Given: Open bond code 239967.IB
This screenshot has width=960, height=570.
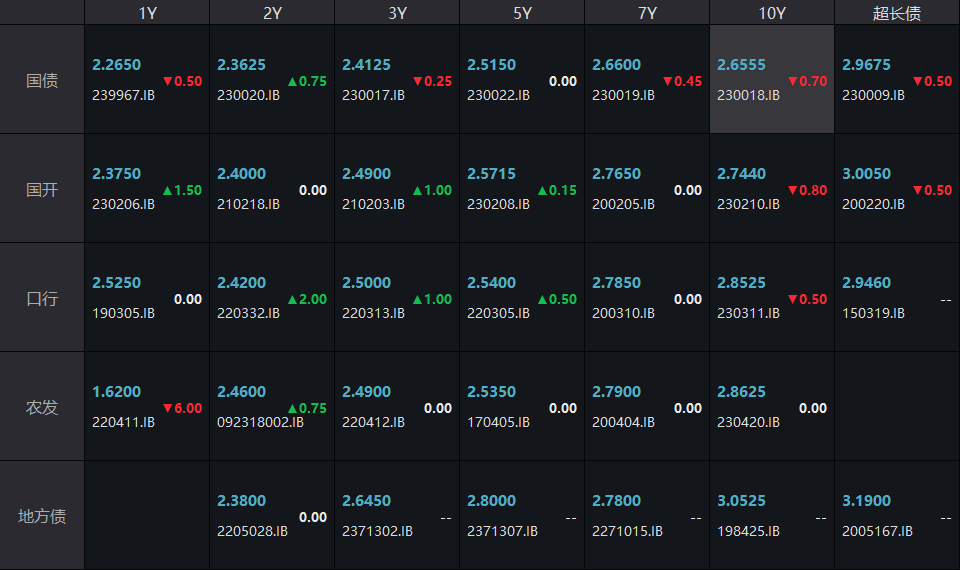Looking at the screenshot, I should pyautogui.click(x=123, y=95).
